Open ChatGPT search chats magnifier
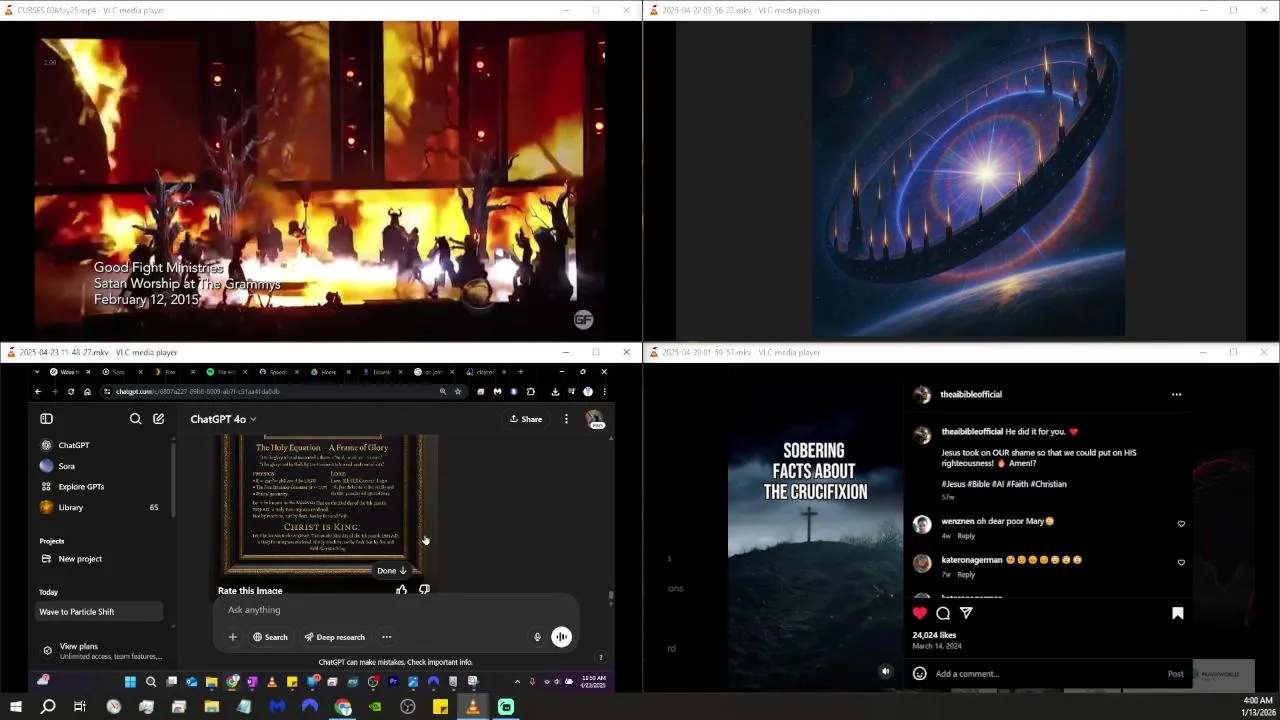The image size is (1280, 720). click(x=135, y=419)
